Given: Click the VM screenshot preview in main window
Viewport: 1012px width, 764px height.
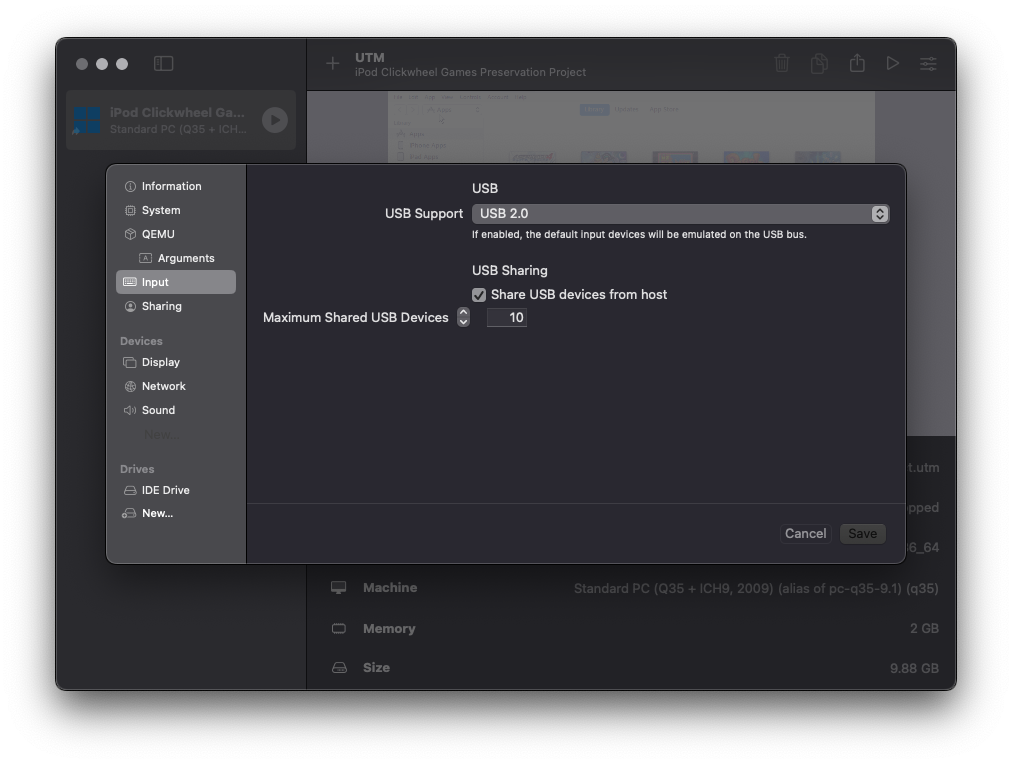Looking at the screenshot, I should 631,127.
